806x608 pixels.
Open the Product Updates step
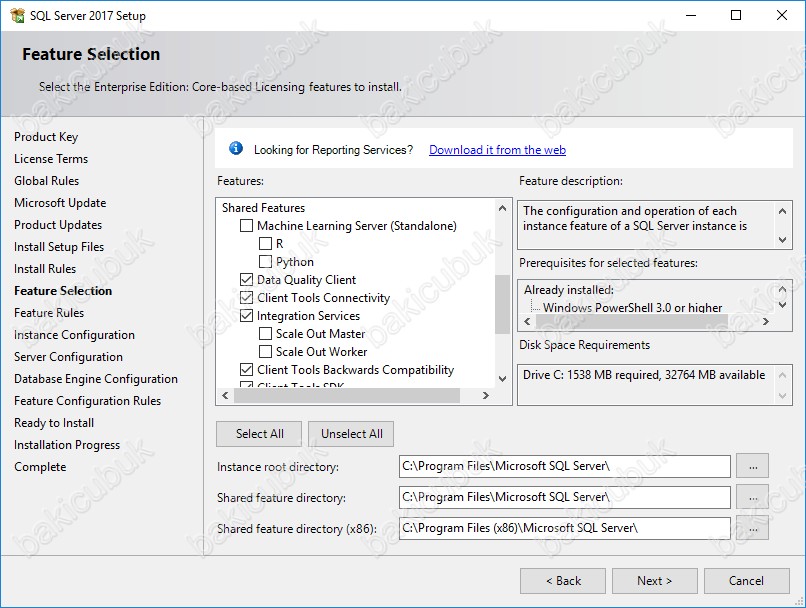58,225
